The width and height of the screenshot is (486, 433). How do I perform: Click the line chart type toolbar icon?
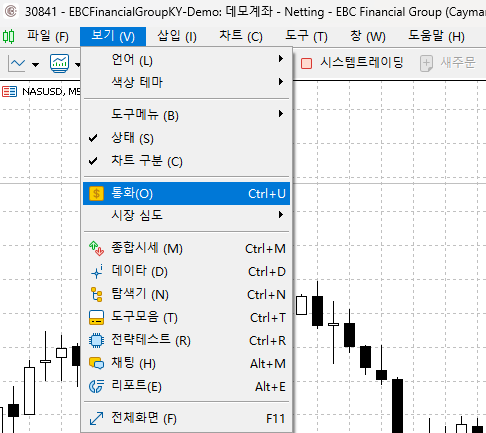pos(17,63)
